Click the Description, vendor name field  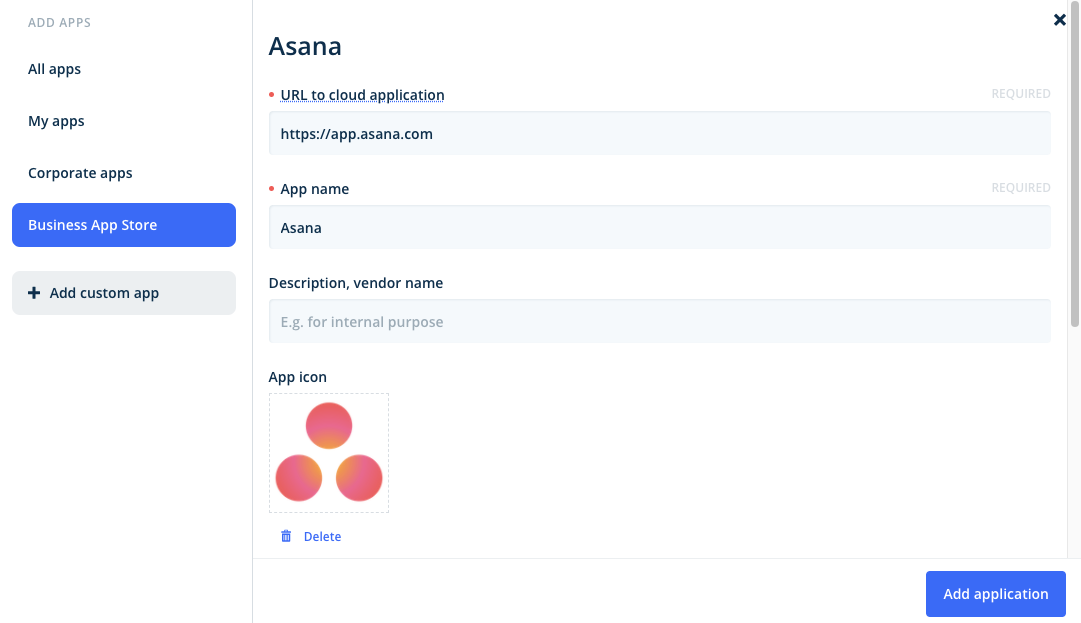[660, 322]
